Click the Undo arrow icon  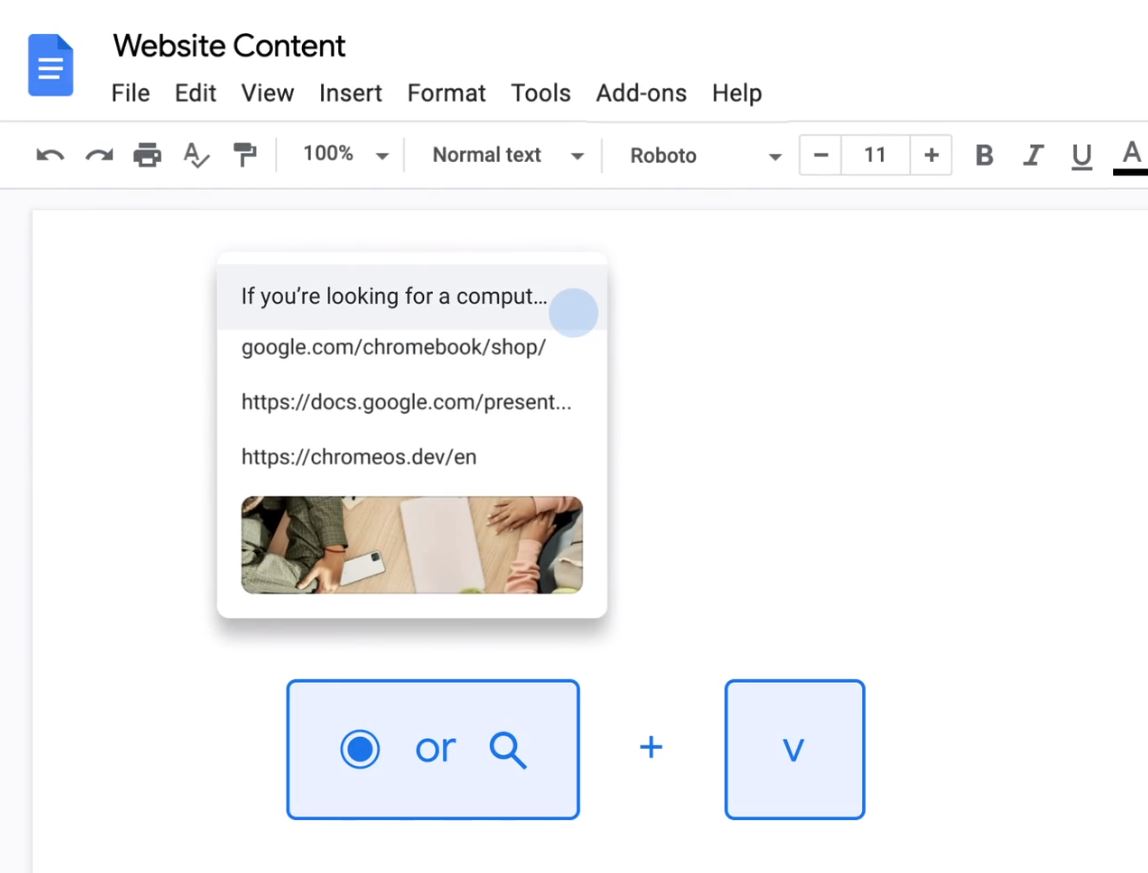click(50, 155)
